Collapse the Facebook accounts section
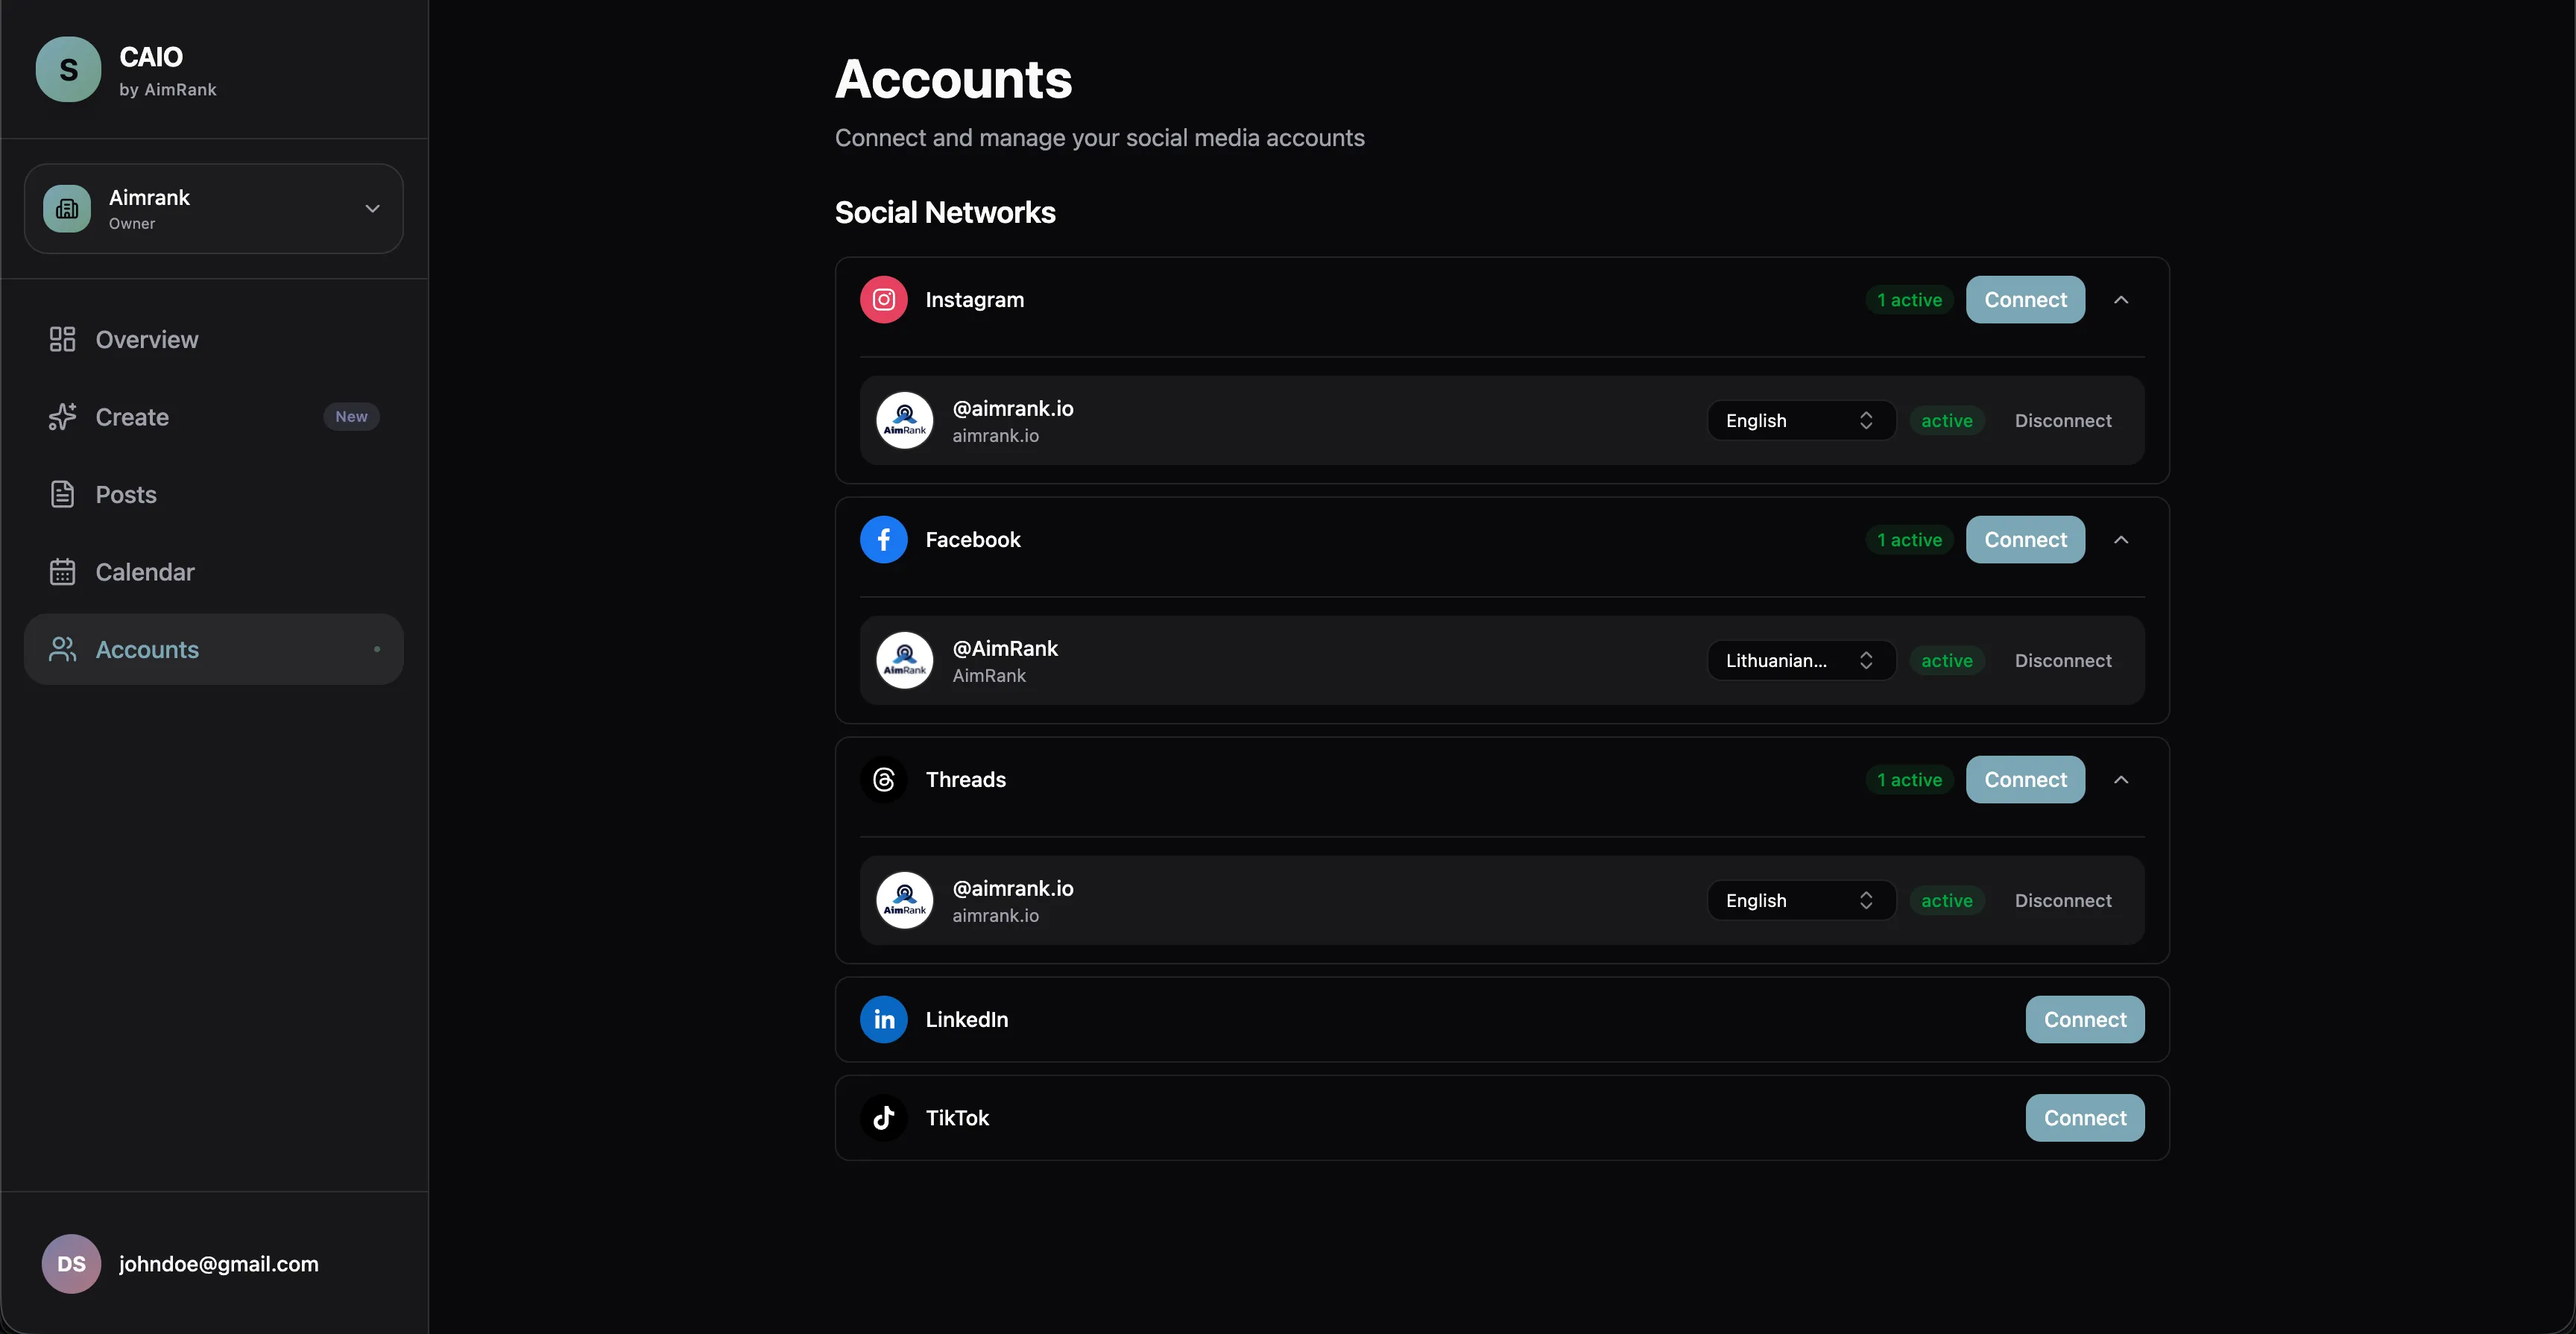 tap(2123, 539)
